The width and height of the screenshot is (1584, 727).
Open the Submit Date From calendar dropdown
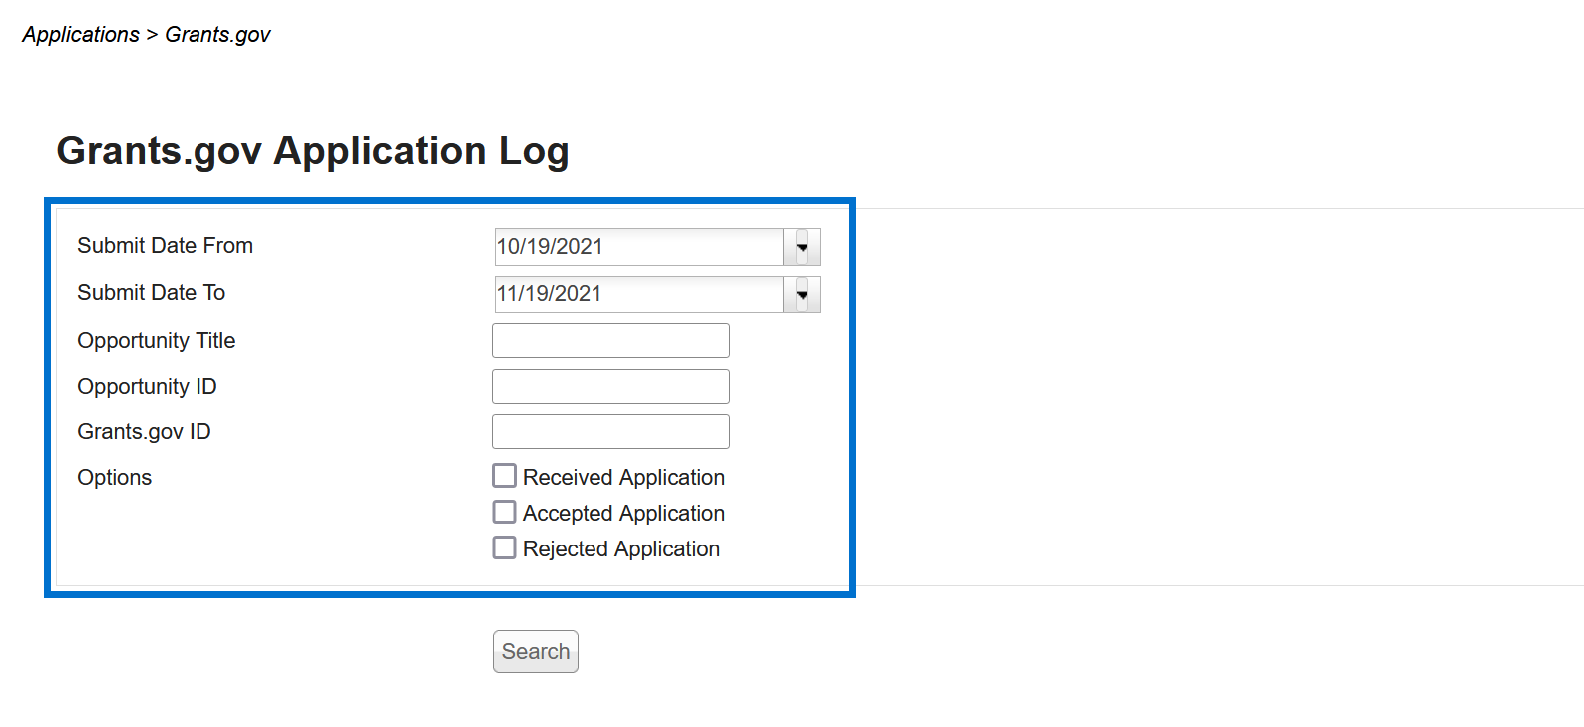tap(802, 247)
